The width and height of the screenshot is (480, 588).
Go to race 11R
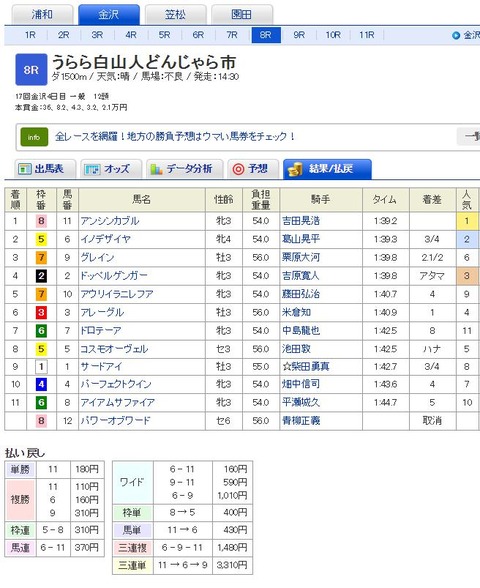click(367, 35)
